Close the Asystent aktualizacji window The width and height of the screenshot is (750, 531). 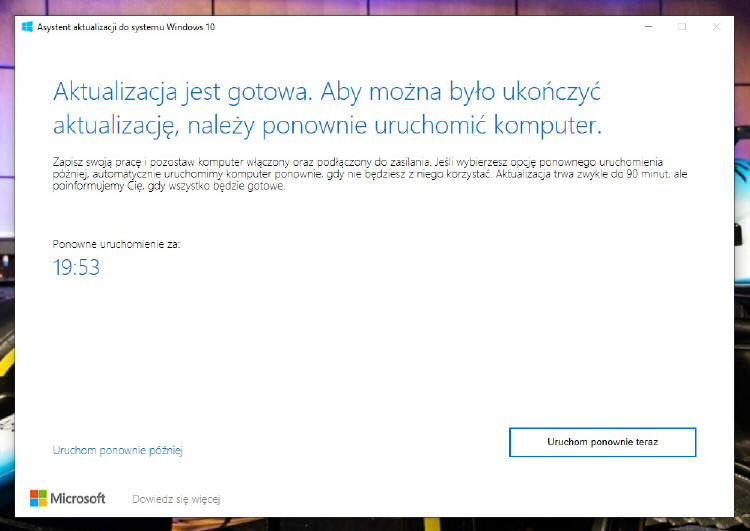point(716,27)
